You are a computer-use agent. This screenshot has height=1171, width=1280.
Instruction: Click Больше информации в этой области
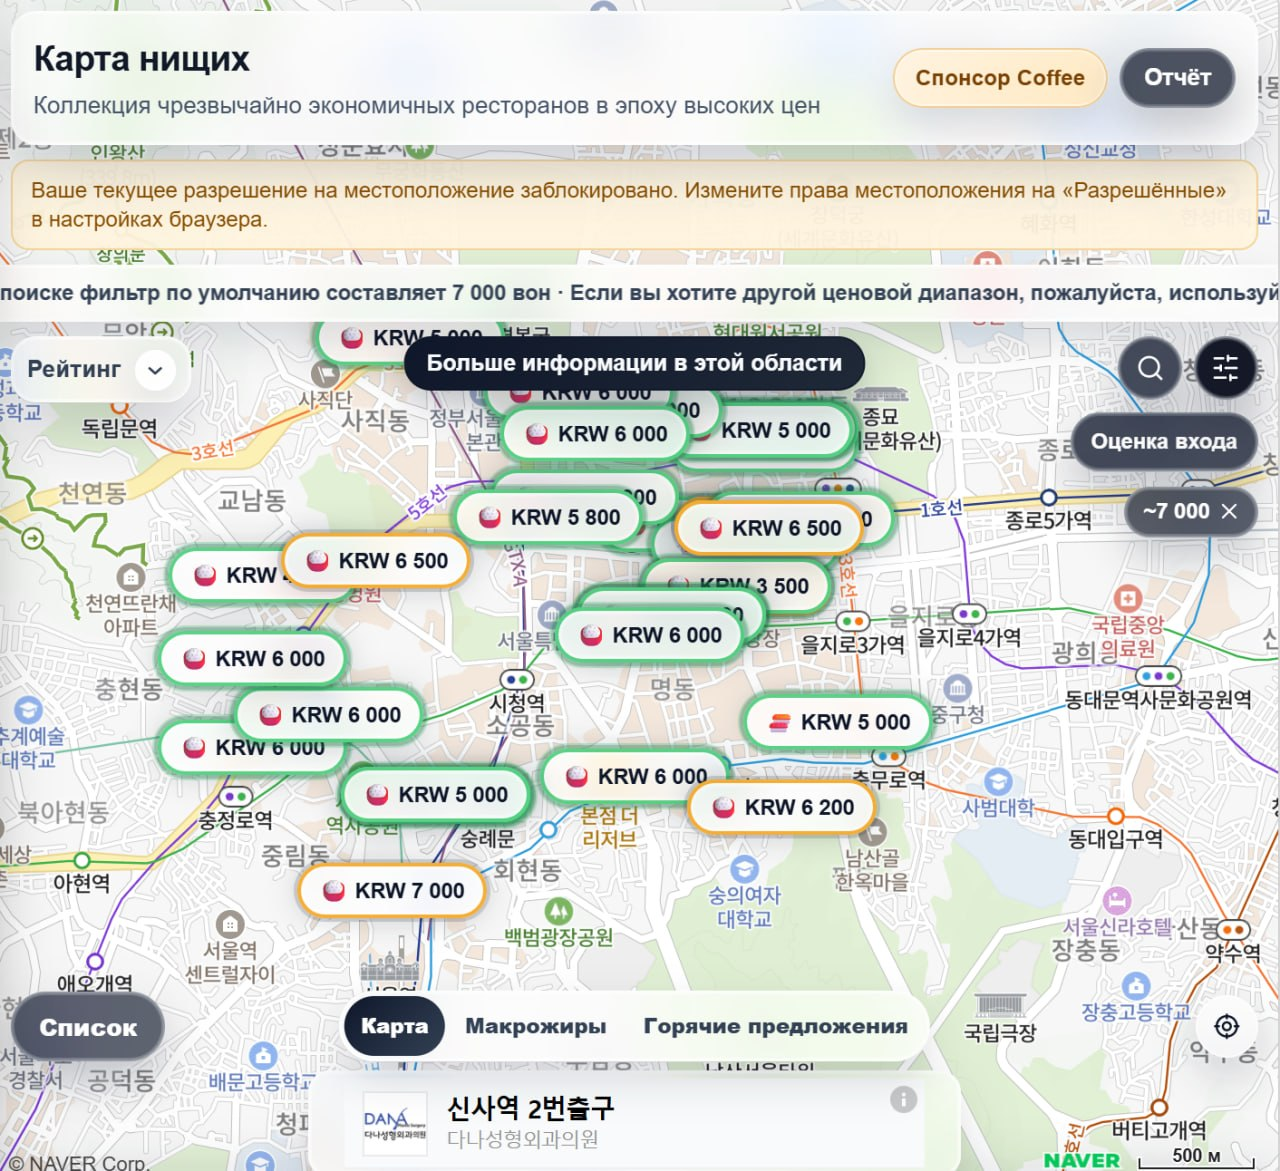click(634, 363)
